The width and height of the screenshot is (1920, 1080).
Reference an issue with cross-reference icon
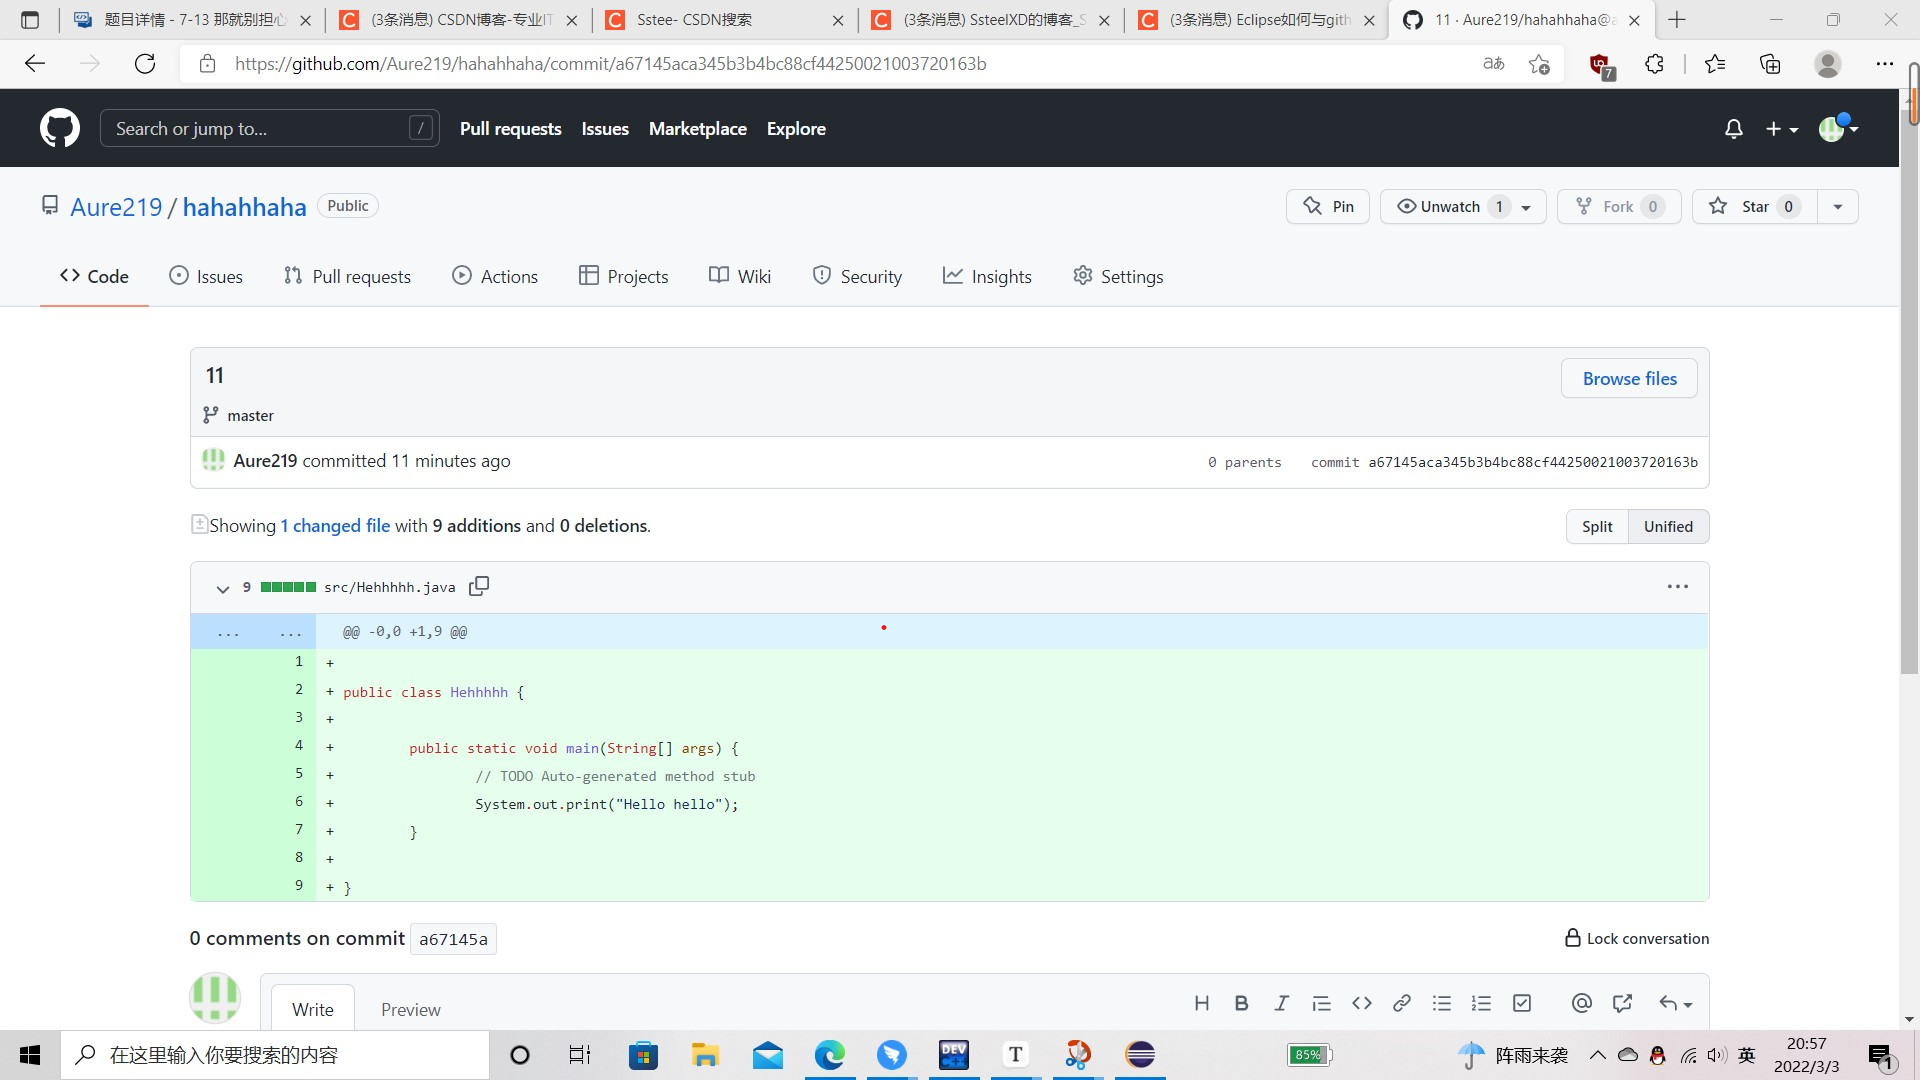coord(1622,1003)
